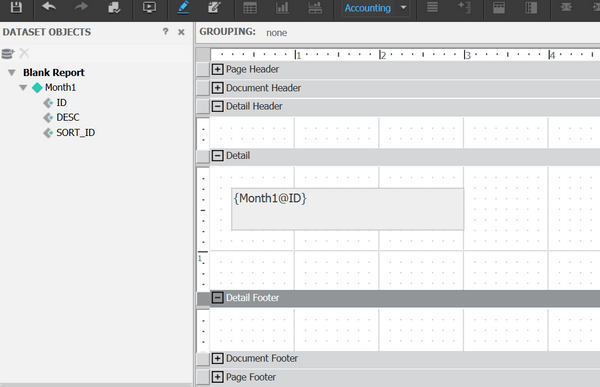Click the Month1 dataset diamond icon
The image size is (600, 387).
coord(37,88)
